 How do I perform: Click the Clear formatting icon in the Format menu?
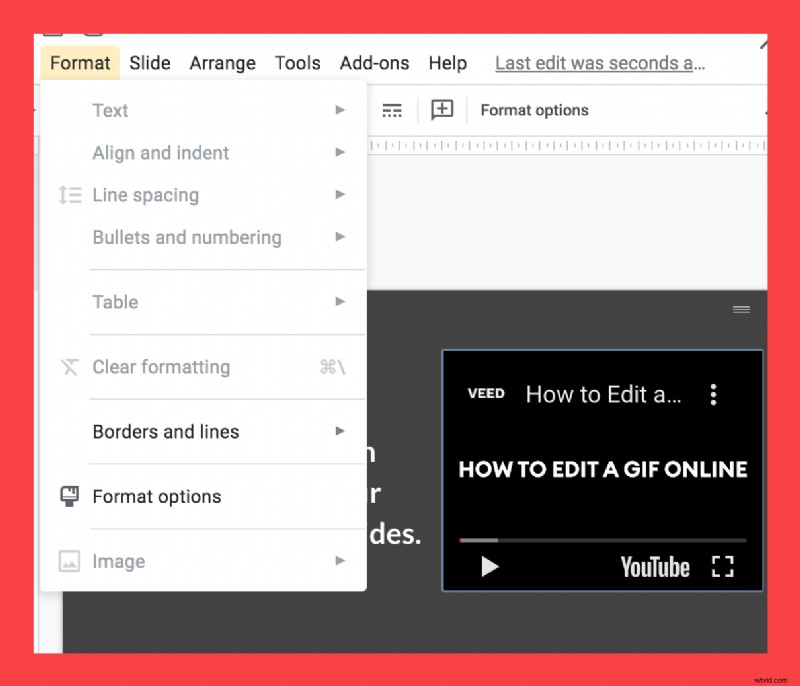[x=70, y=368]
